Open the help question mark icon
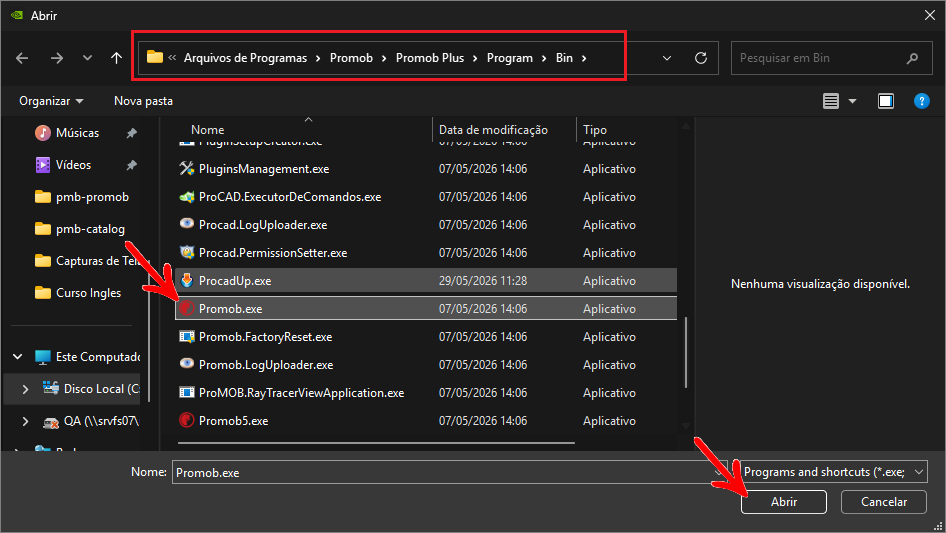The image size is (946, 533). [x=921, y=101]
